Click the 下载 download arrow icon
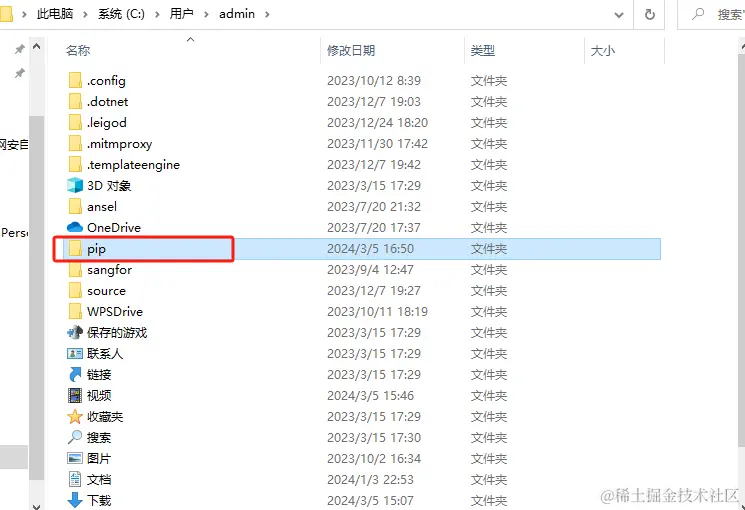Image resolution: width=745 pixels, height=510 pixels. click(x=75, y=500)
